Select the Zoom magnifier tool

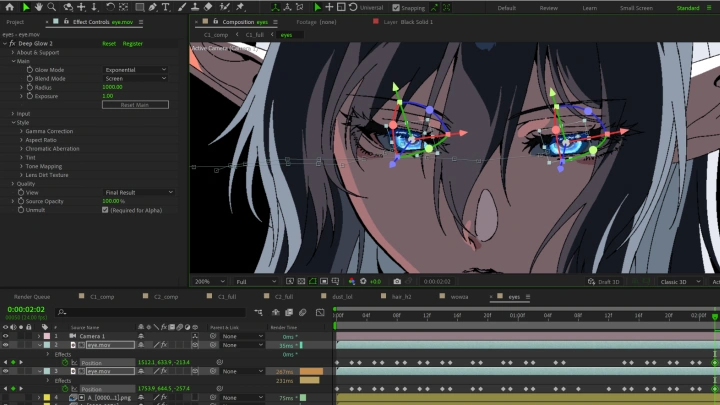coord(52,7)
